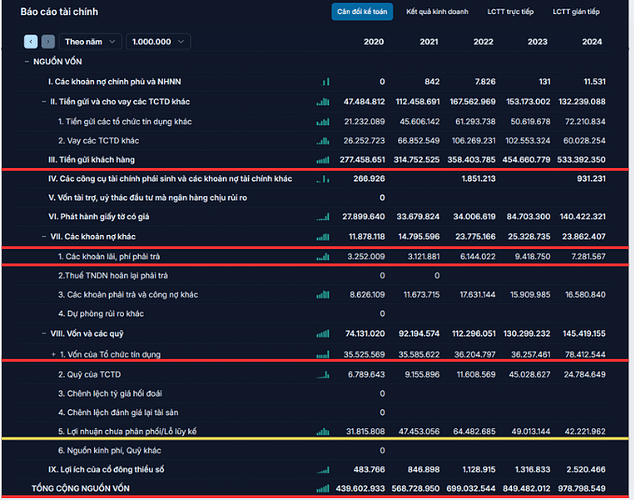Show chart for Tổng cộng nguồn vốn row
The image size is (634, 500).
pos(322,488)
